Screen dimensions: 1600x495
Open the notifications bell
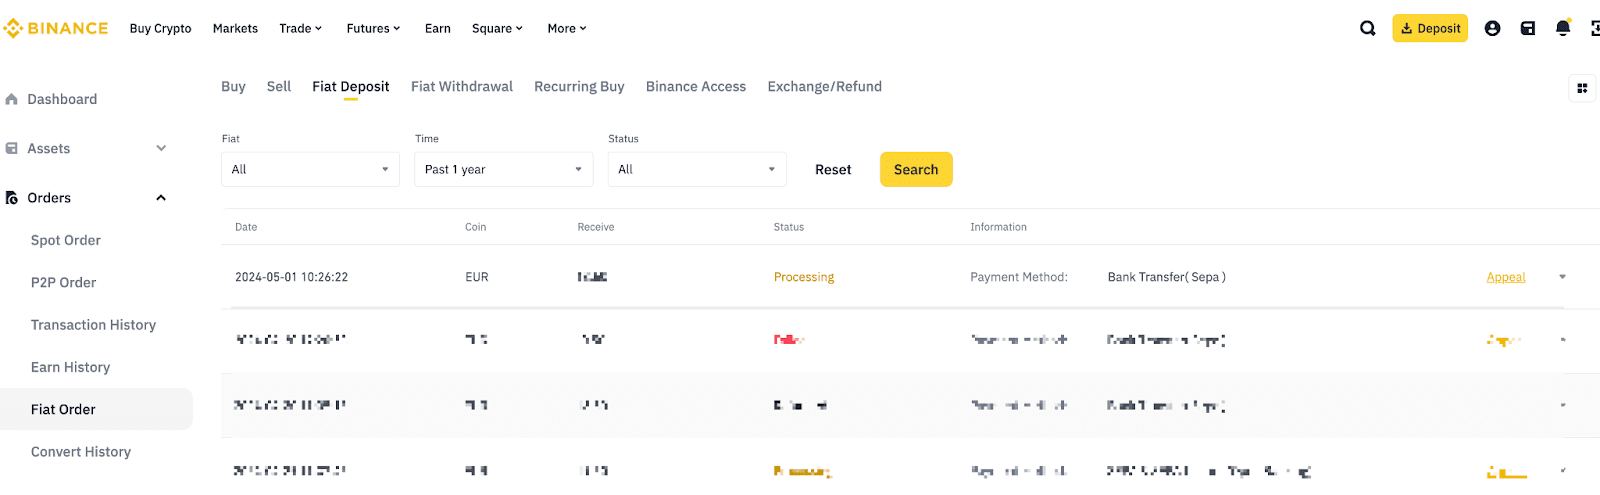[1562, 28]
